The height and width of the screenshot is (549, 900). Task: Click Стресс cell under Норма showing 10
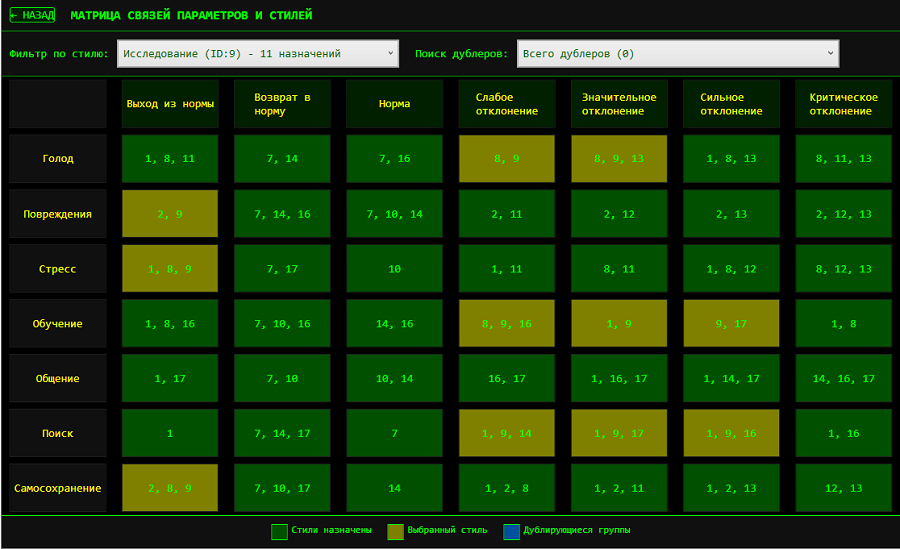pos(394,269)
